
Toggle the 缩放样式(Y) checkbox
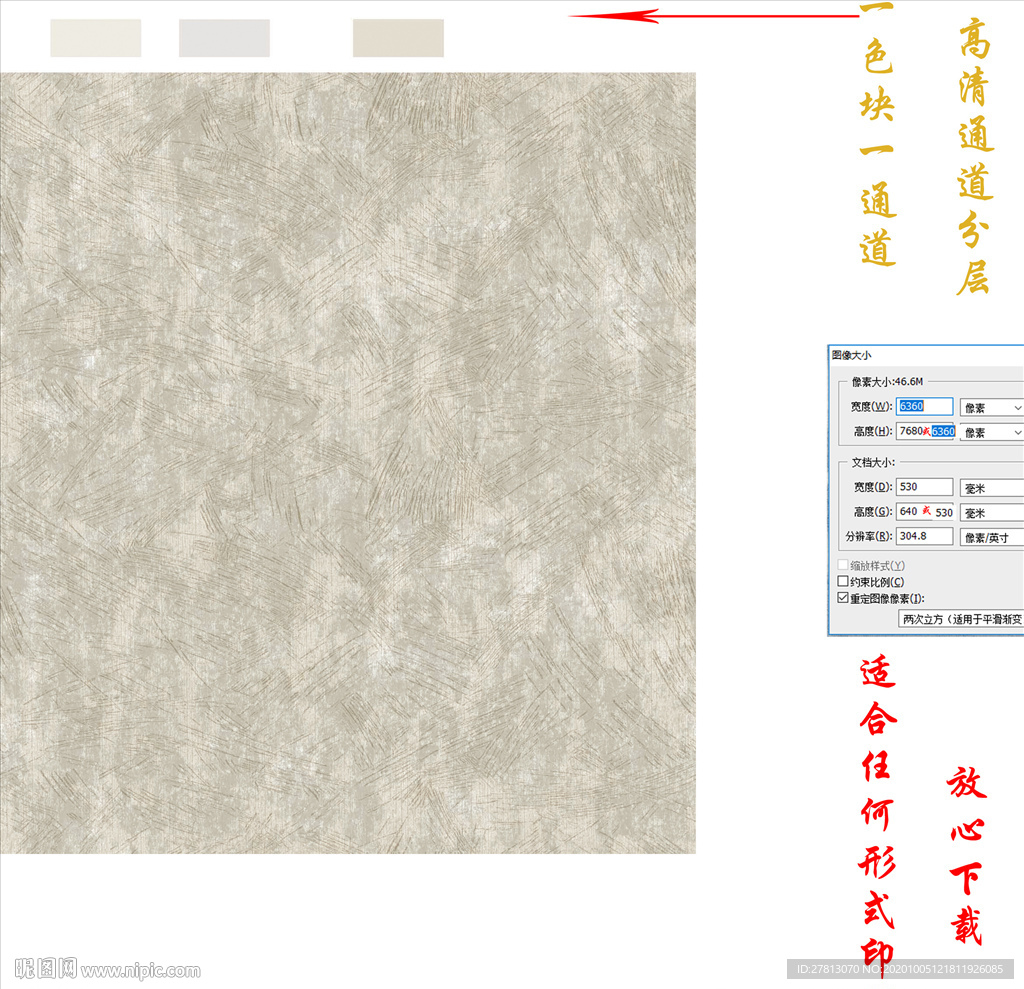click(843, 565)
